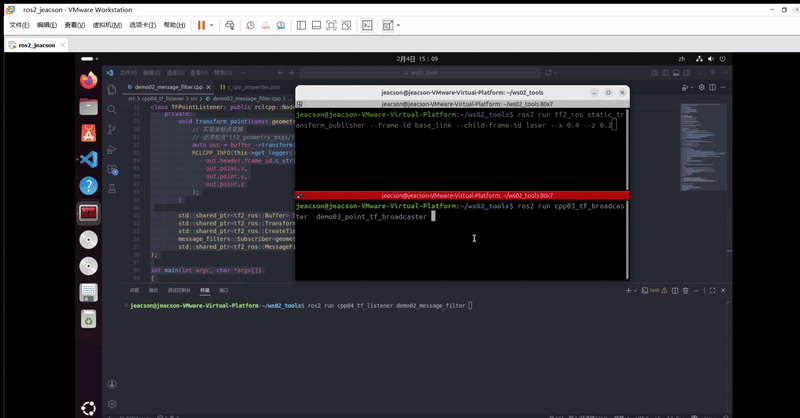
Task: Open the VS Code Manage gear icon
Action: [112, 404]
